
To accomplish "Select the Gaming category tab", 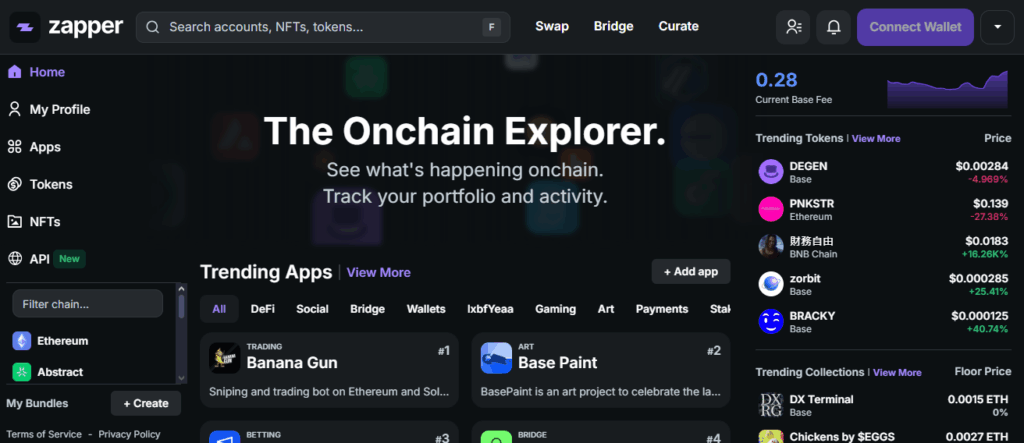I will coord(555,309).
